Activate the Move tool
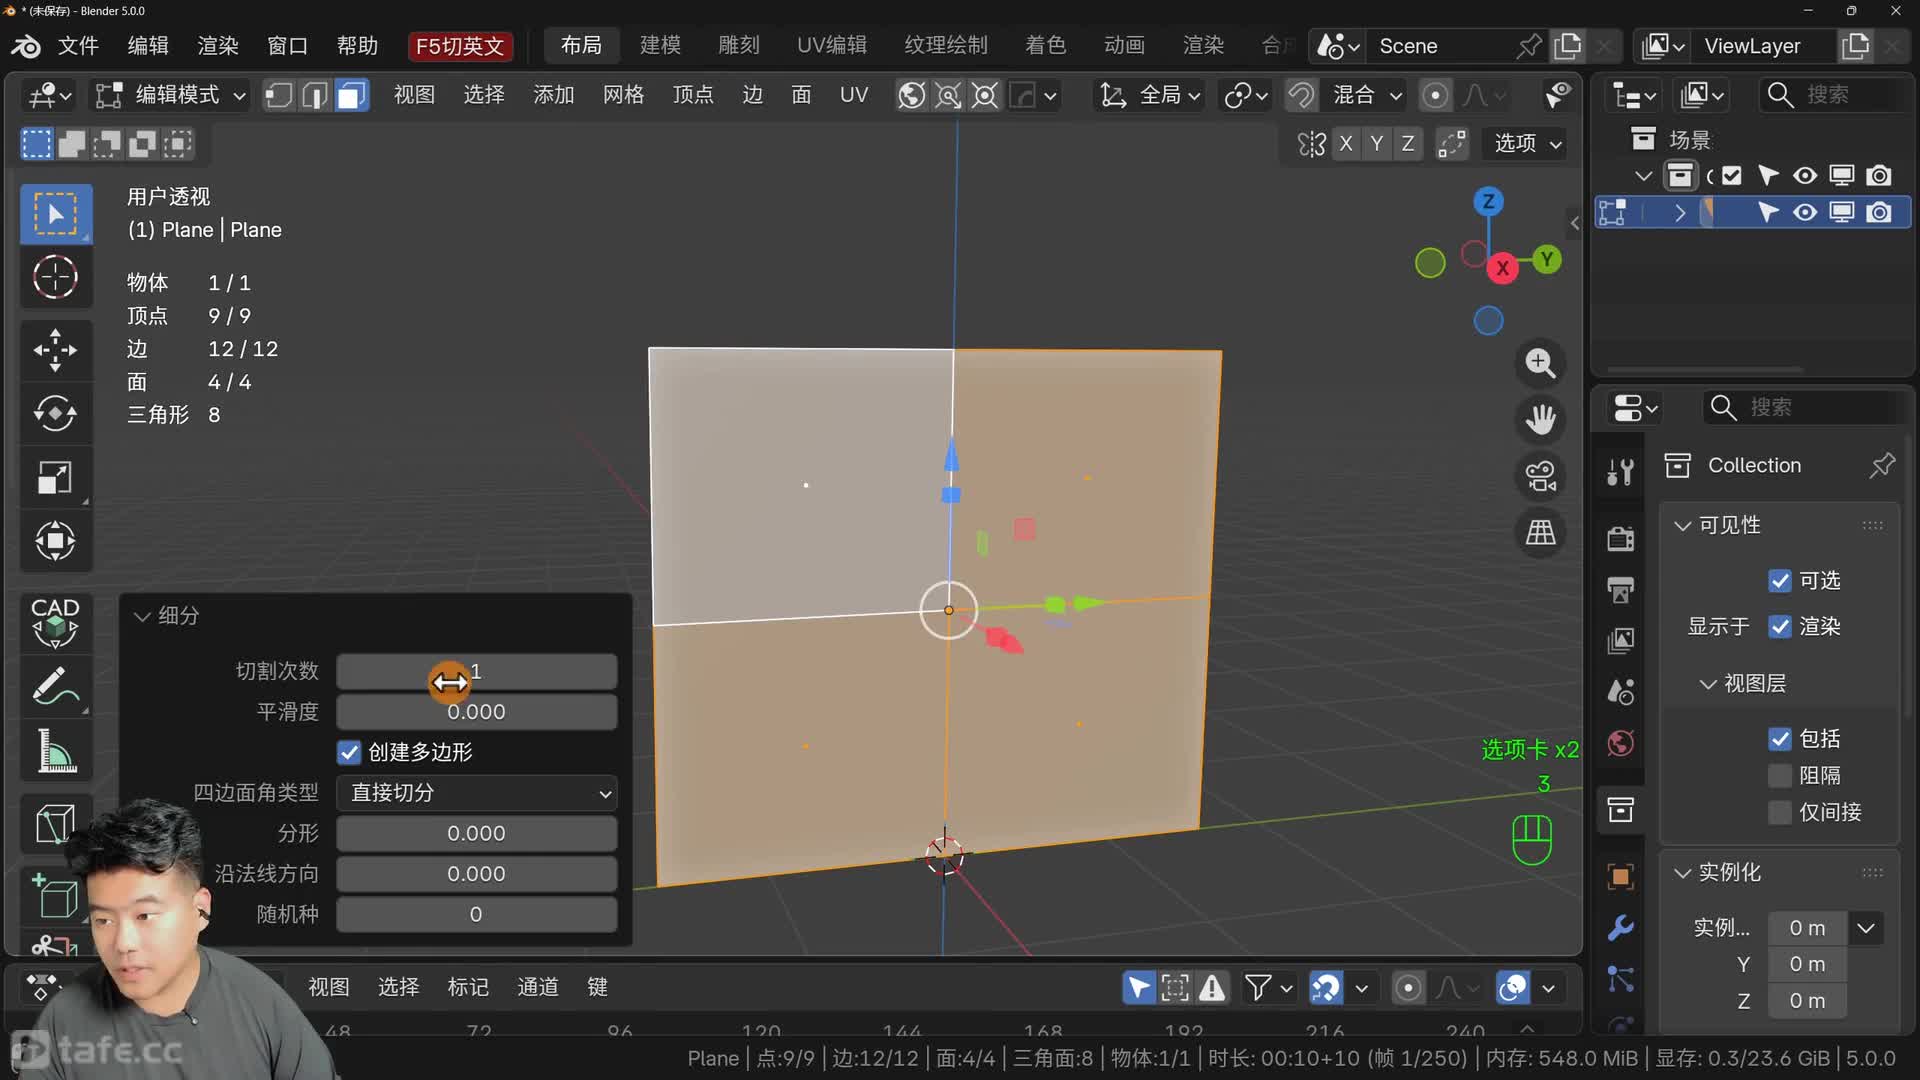This screenshot has height=1080, width=1920. tap(55, 350)
